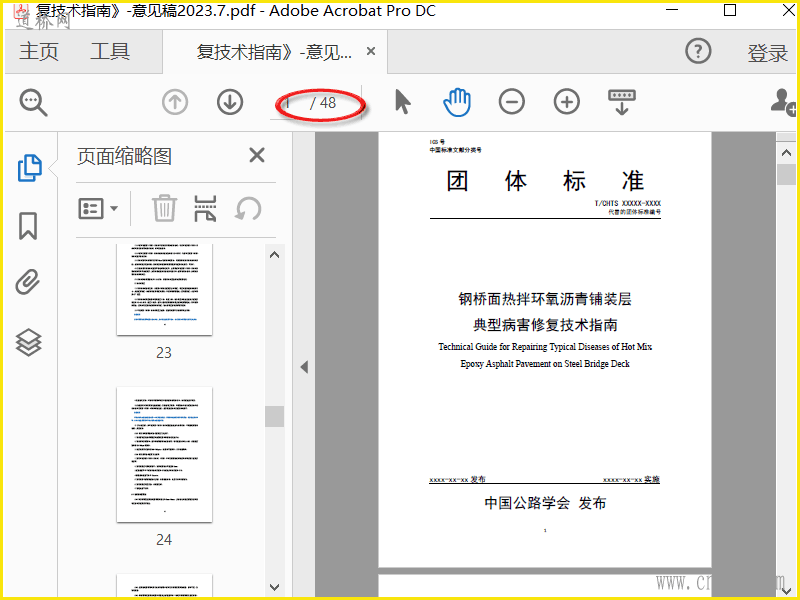The height and width of the screenshot is (600, 800).
Task: Click the page label 23 under thumbnail
Action: click(164, 353)
